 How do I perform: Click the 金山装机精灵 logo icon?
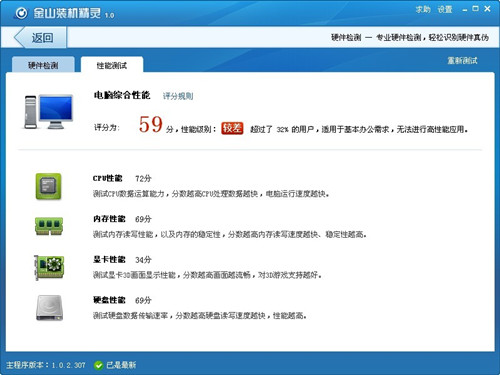(x=22, y=13)
